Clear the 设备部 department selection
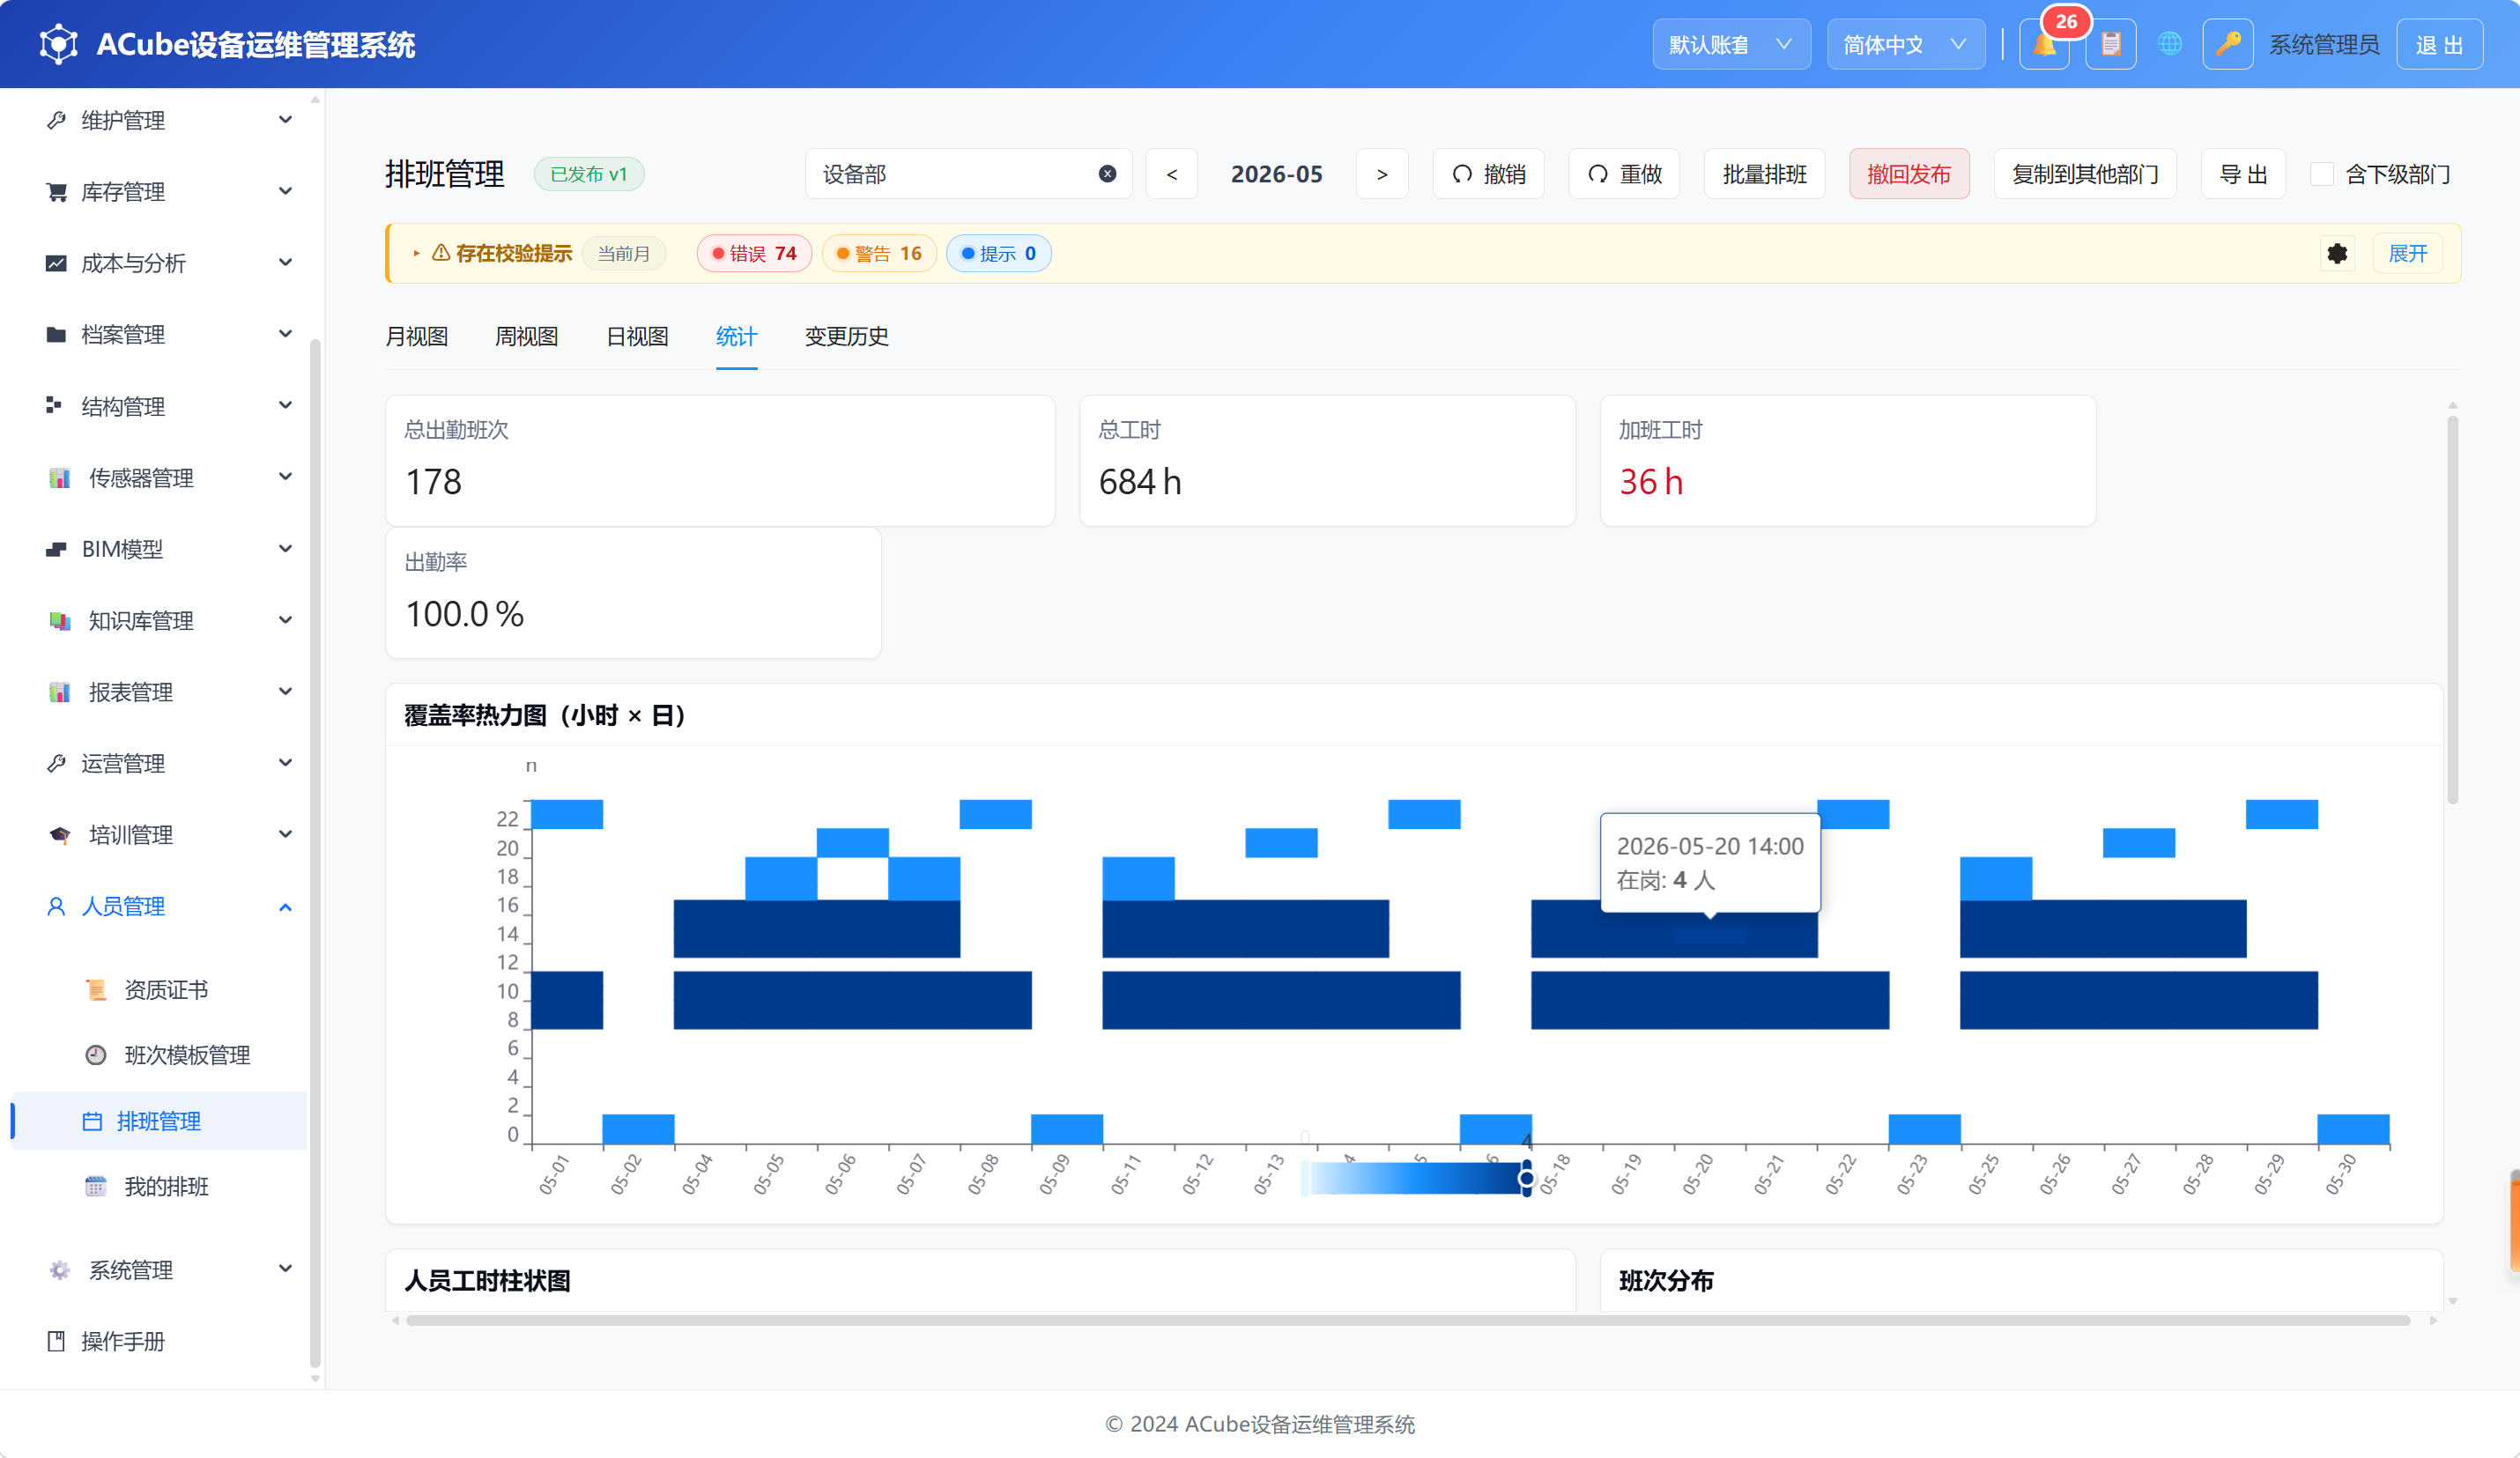The width and height of the screenshot is (2520, 1458). click(1107, 174)
